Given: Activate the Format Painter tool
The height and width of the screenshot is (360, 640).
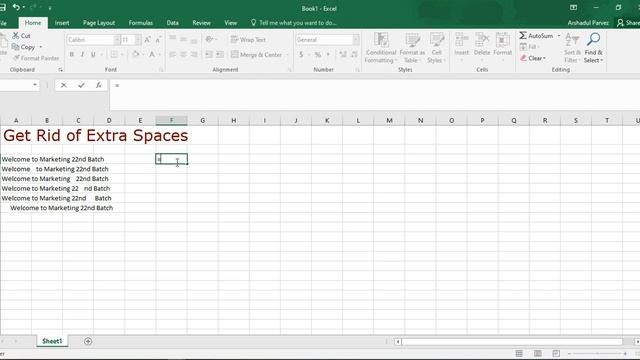Looking at the screenshot, I should click(x=36, y=58).
